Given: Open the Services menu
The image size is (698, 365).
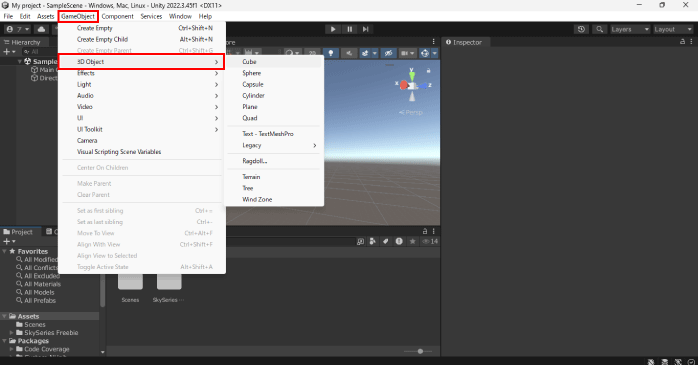Looking at the screenshot, I should pyautogui.click(x=151, y=16).
